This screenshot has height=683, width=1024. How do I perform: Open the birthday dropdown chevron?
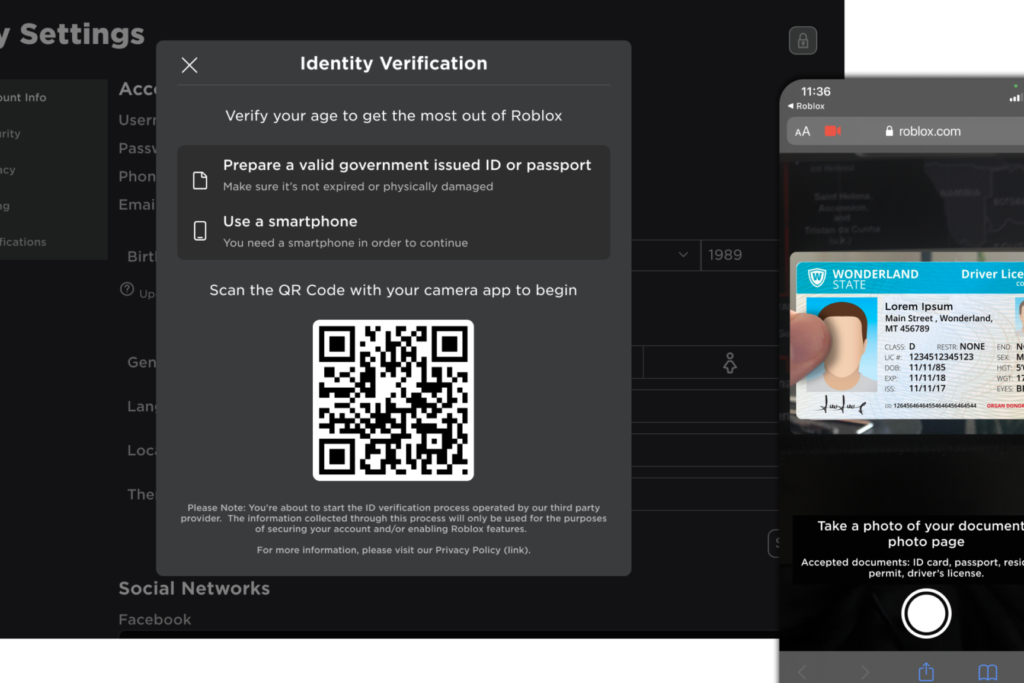(682, 255)
